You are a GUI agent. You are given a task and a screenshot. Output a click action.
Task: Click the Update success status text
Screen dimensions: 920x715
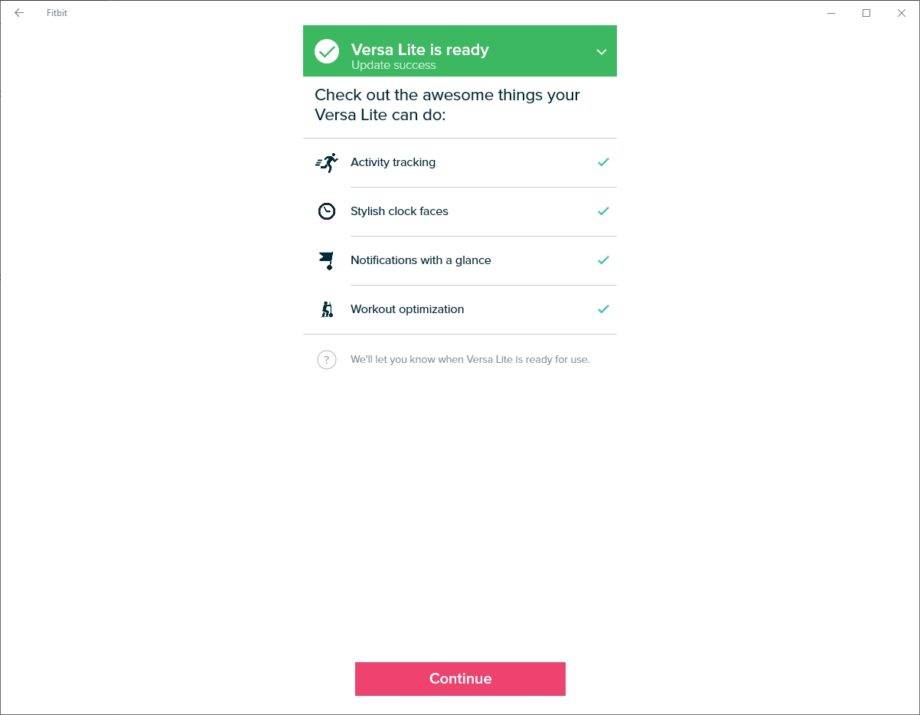point(393,65)
